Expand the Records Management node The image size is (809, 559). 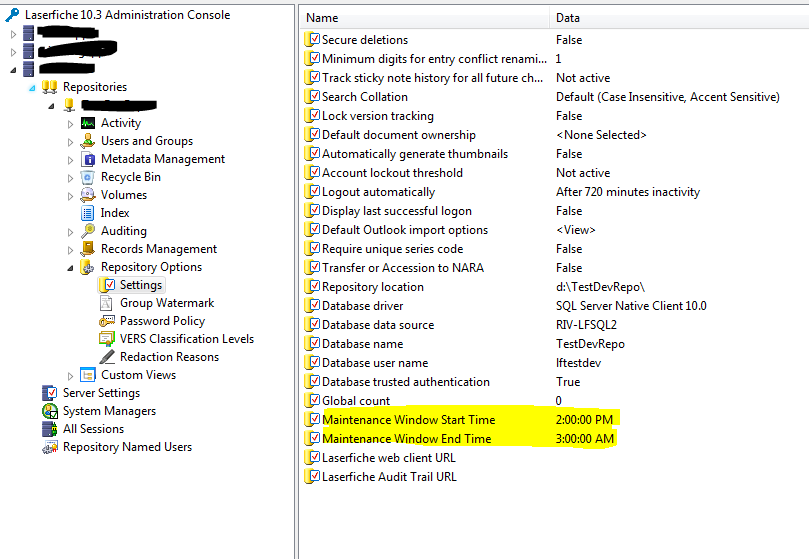(x=70, y=250)
